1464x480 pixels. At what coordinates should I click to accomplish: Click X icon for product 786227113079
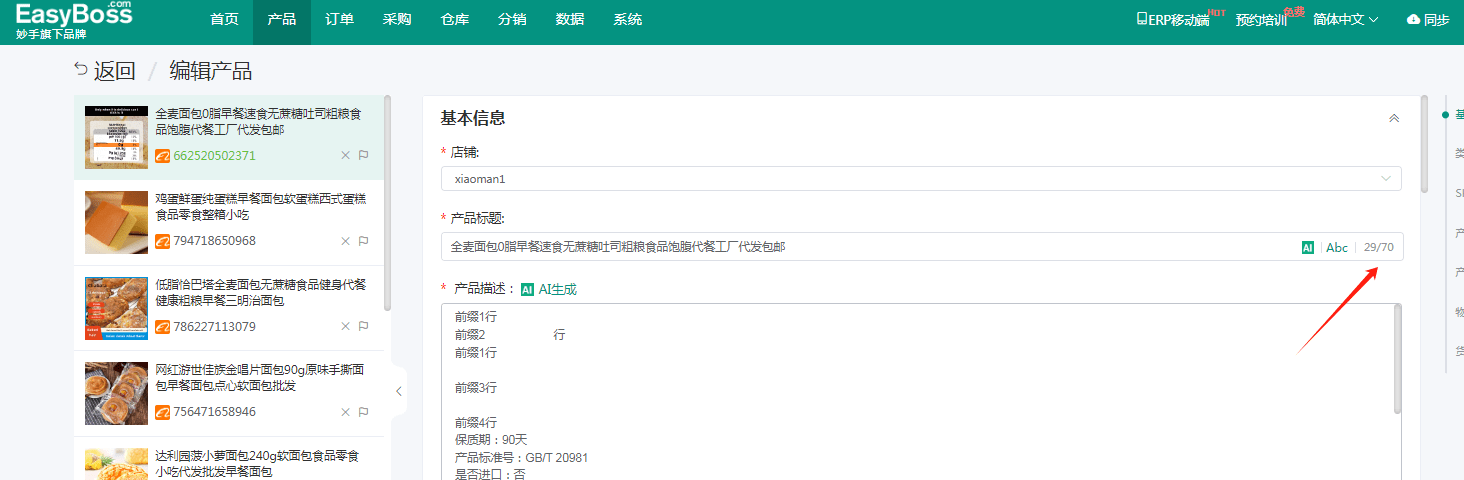345,327
